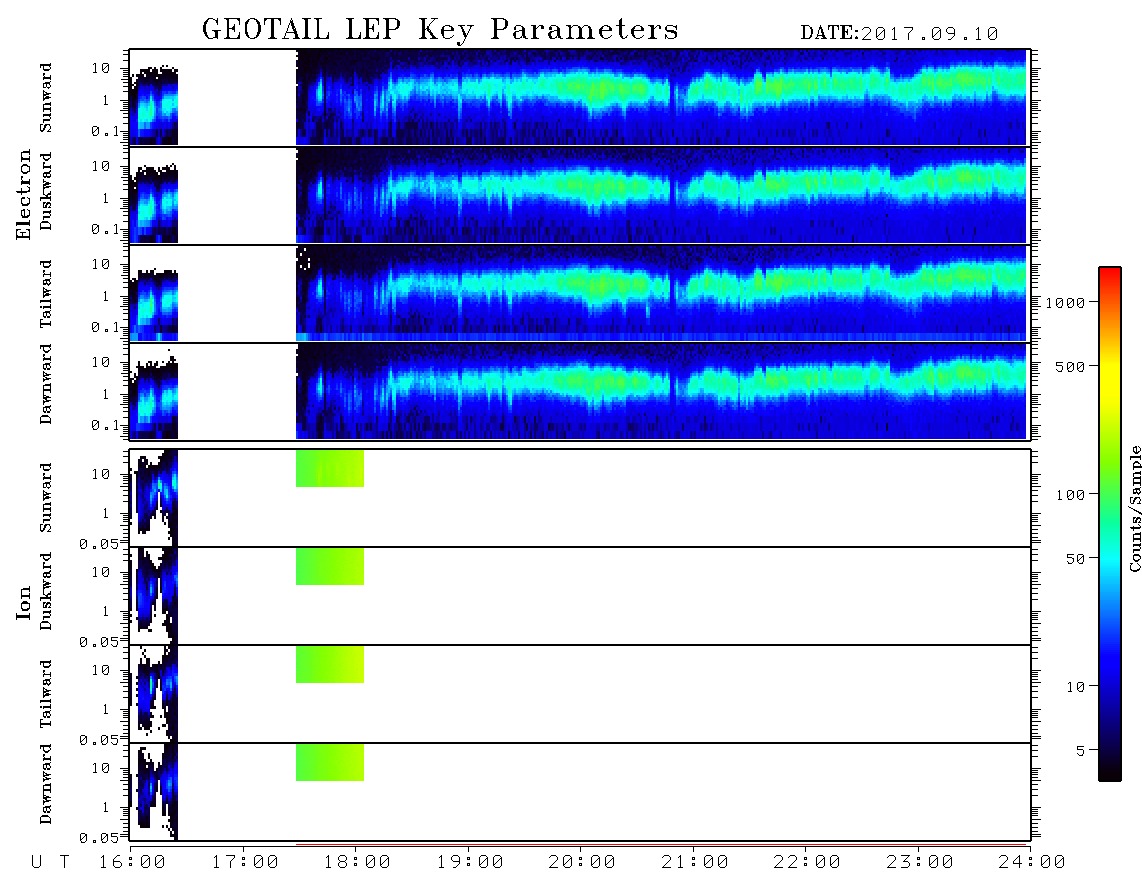Click the "Counts/Sample" colorbar label
The image size is (1142, 880).
pyautogui.click(x=1134, y=508)
